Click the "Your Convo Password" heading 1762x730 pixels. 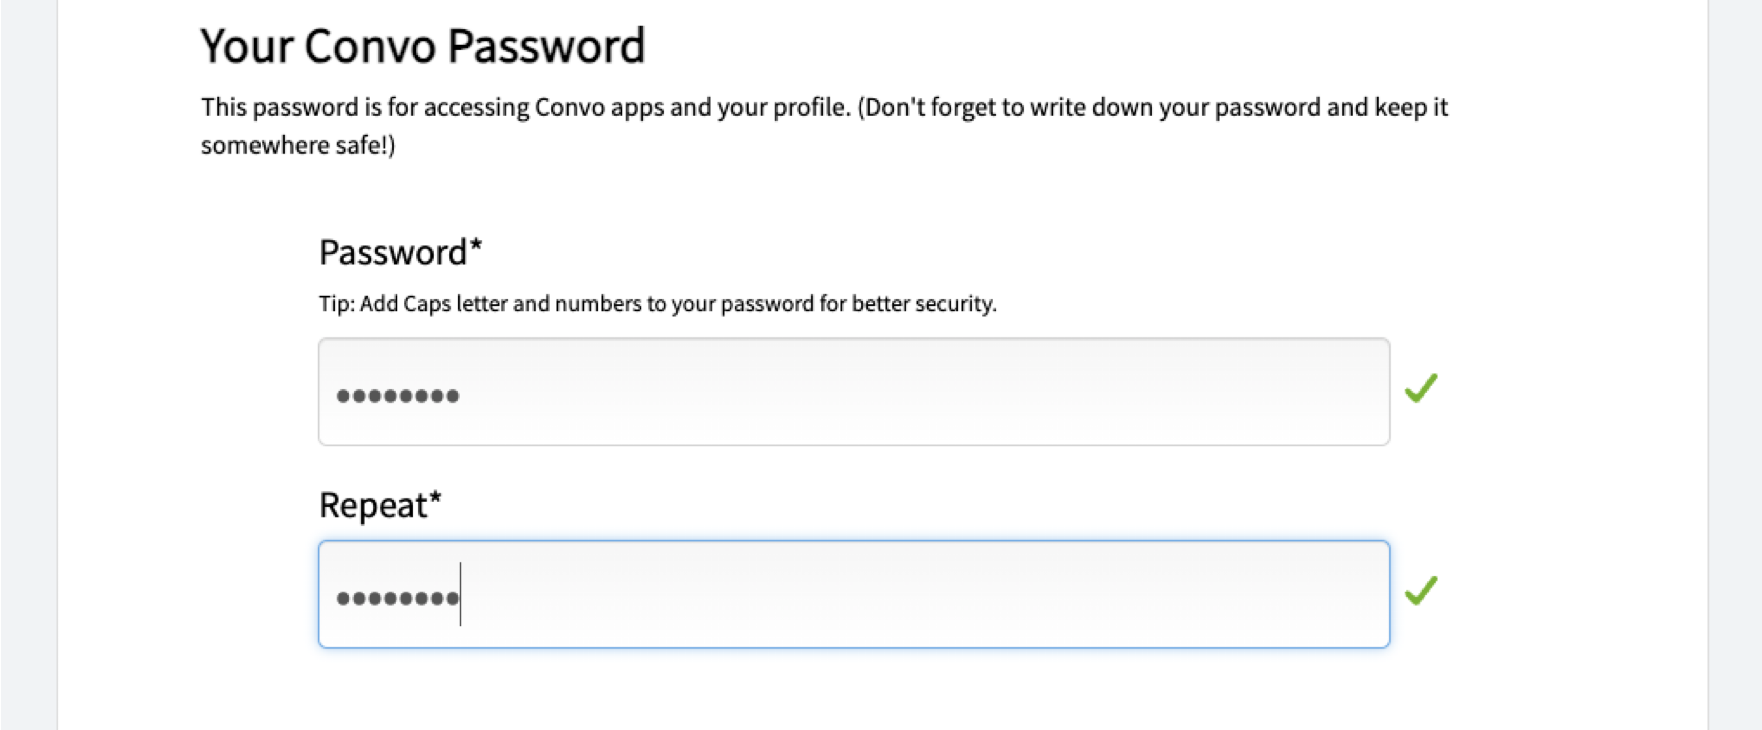click(423, 46)
